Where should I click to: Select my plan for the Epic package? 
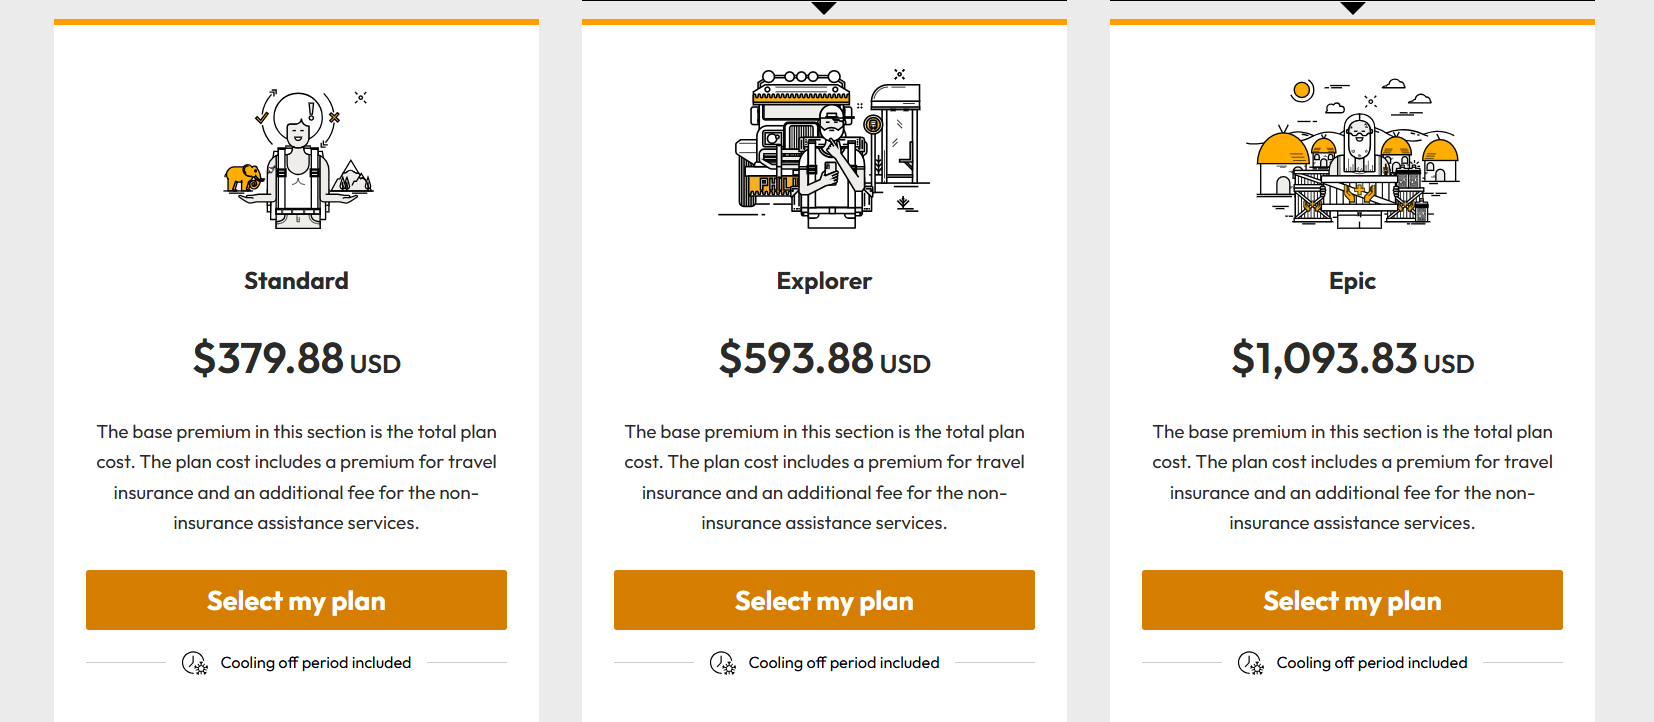[x=1352, y=600]
